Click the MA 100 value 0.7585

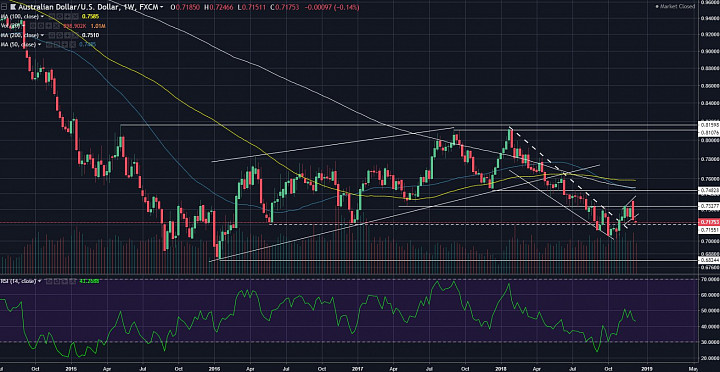[90, 17]
